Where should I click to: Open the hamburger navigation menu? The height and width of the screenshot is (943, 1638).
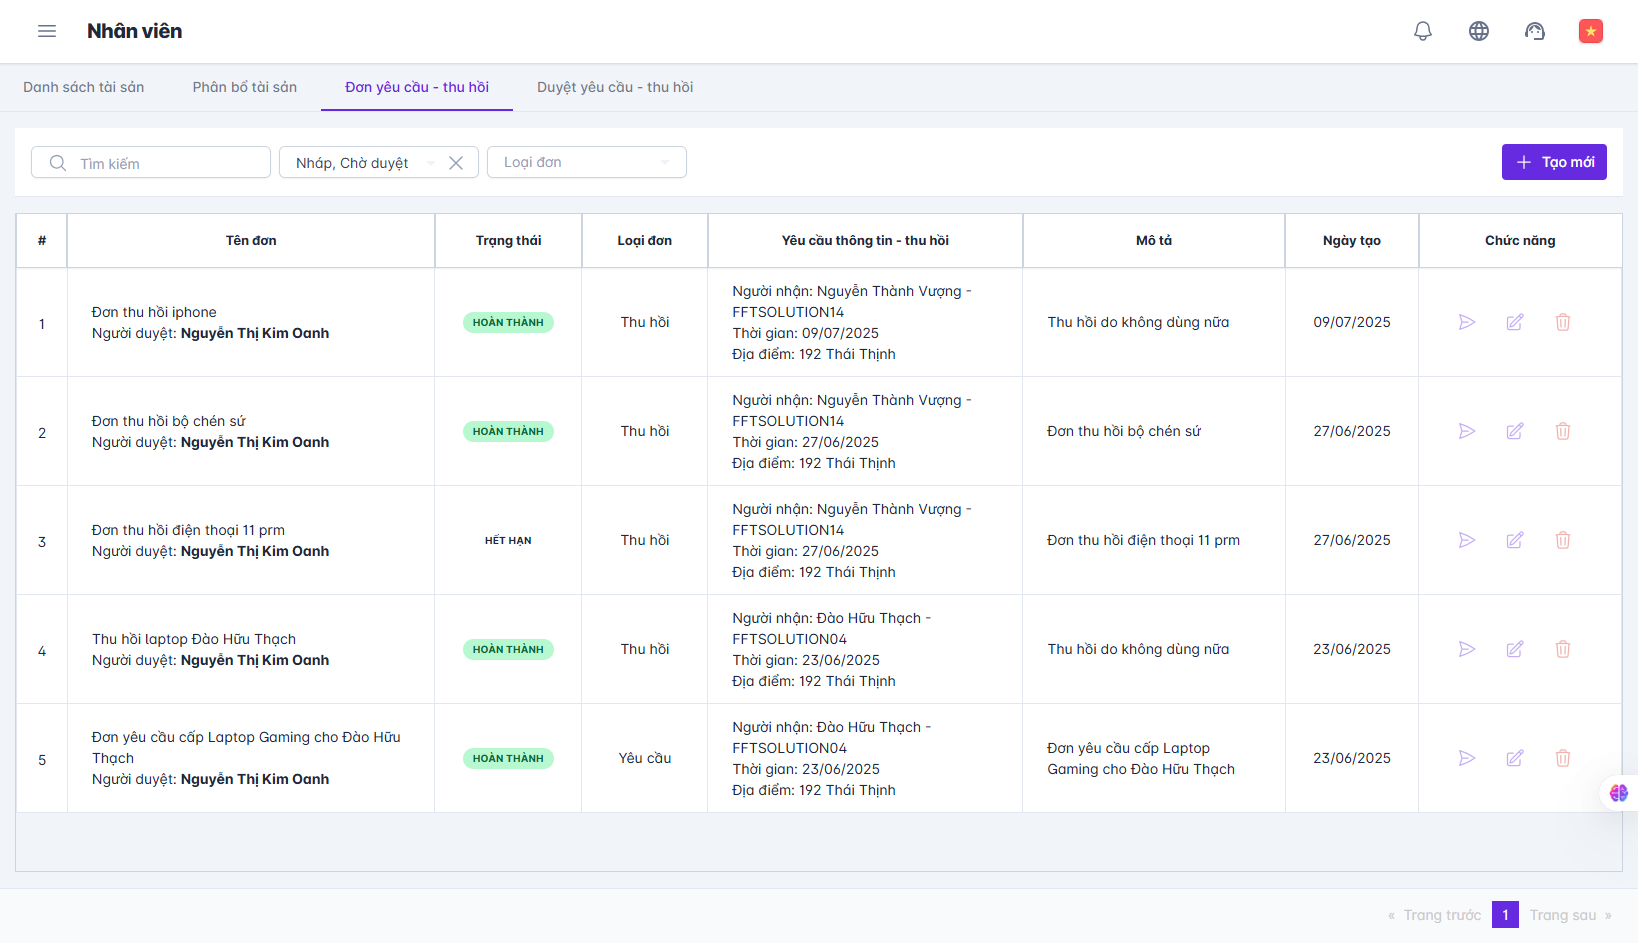(x=47, y=31)
